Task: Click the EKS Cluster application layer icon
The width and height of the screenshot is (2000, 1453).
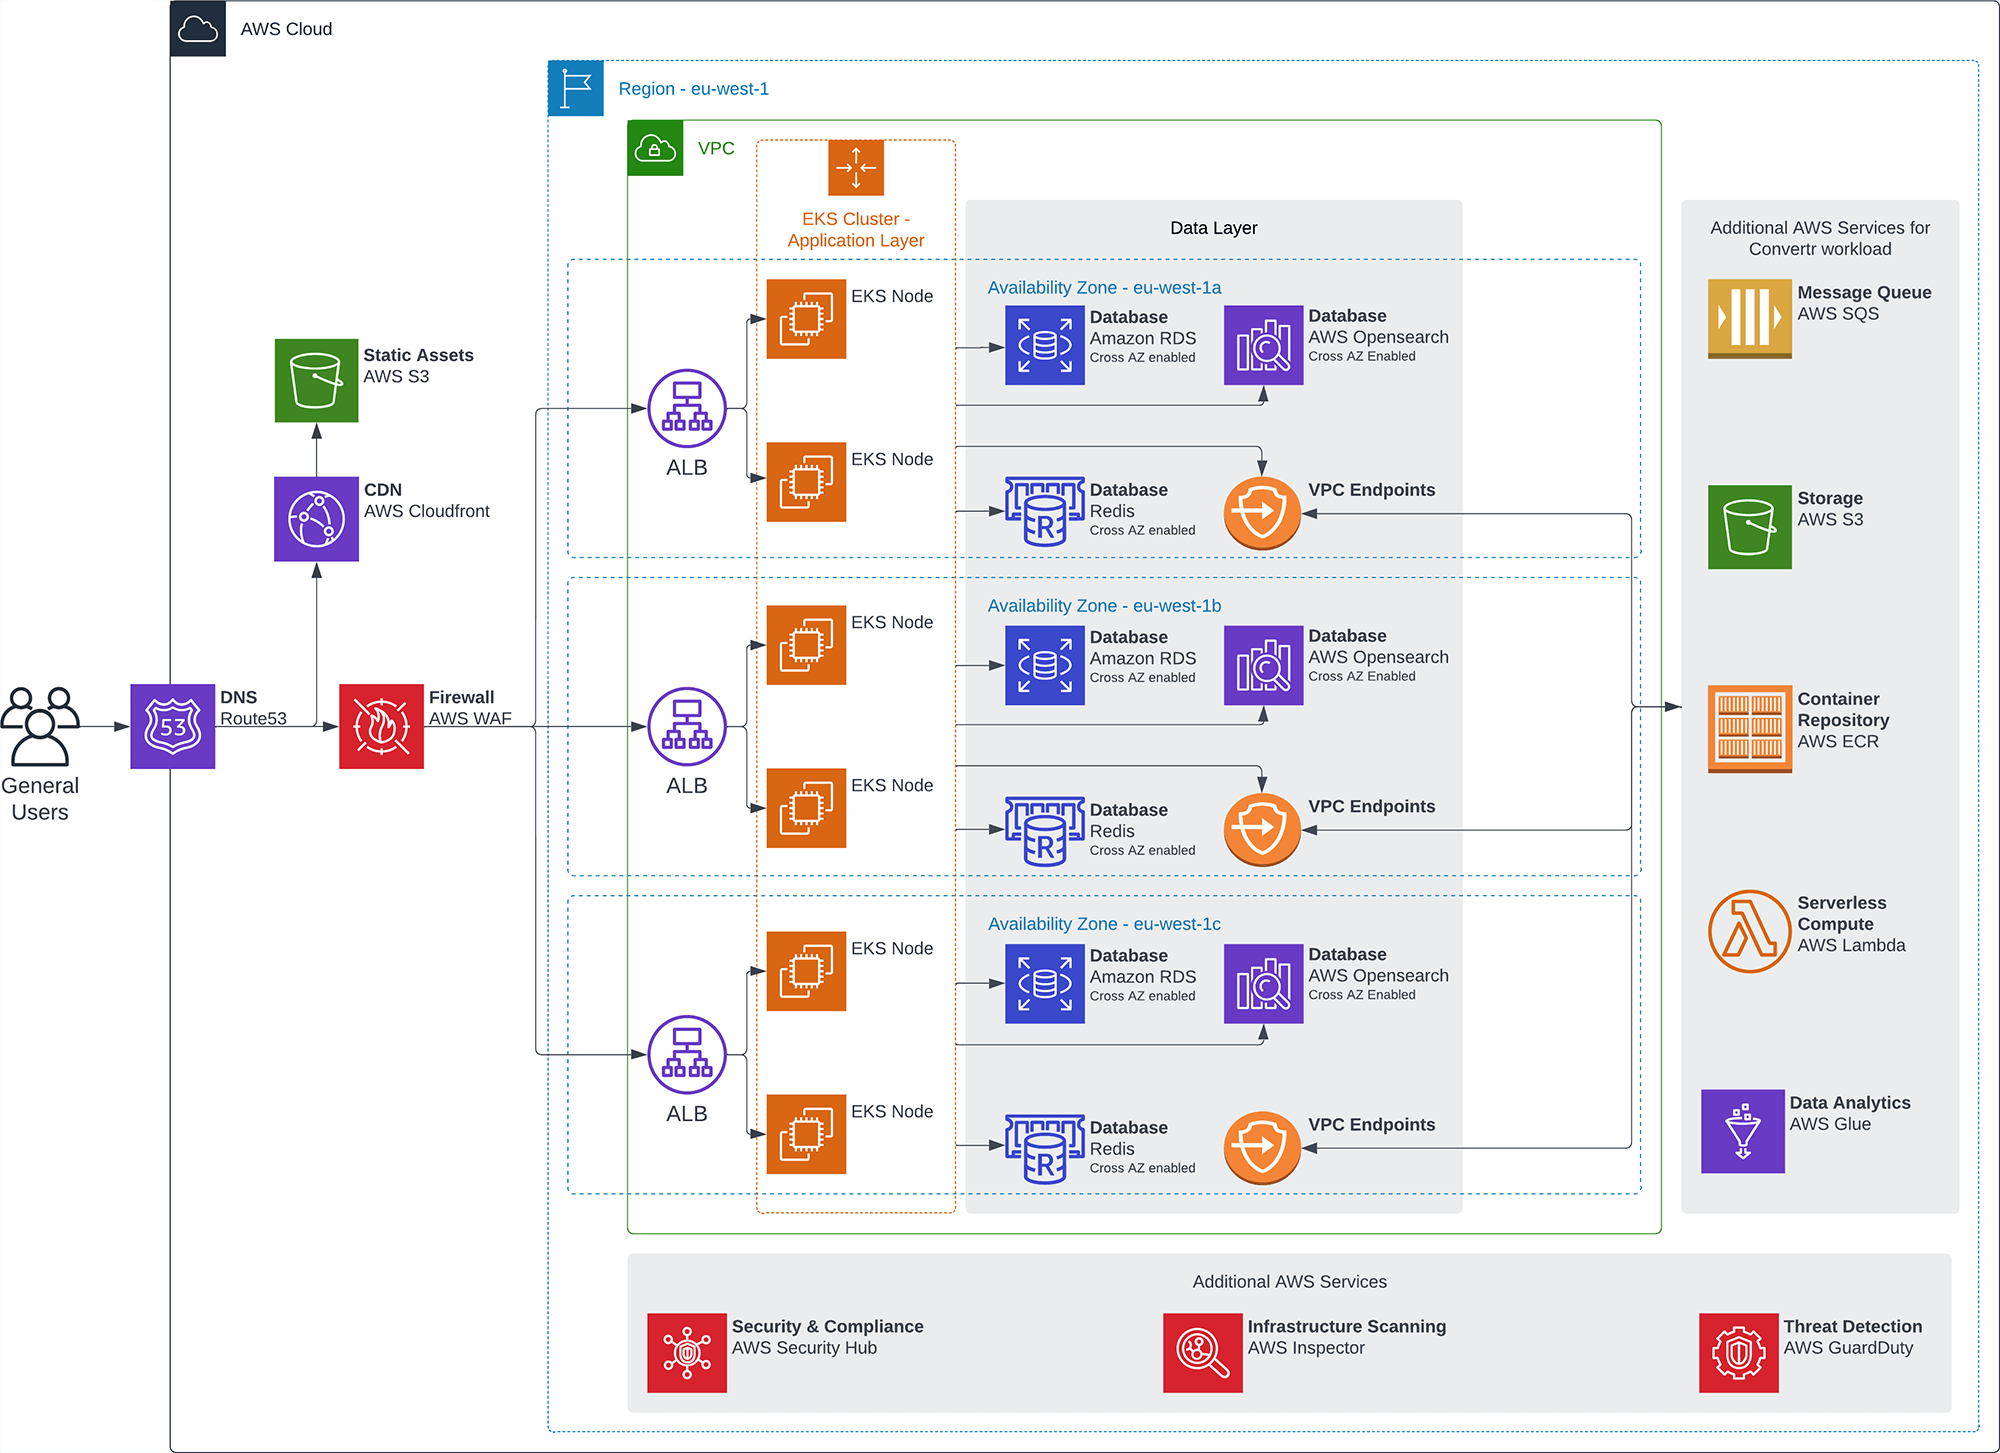Action: [x=856, y=167]
